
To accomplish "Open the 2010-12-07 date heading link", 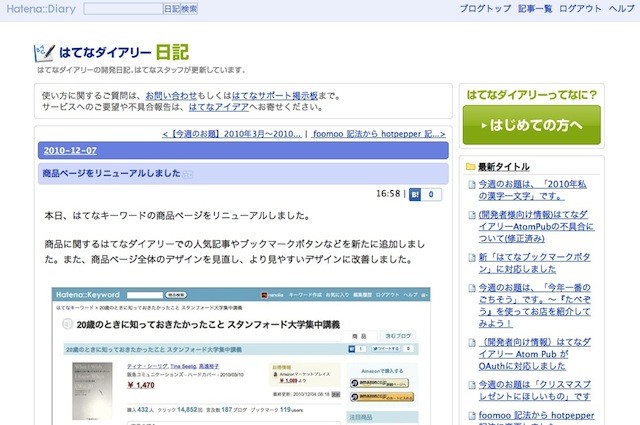I will pos(70,151).
